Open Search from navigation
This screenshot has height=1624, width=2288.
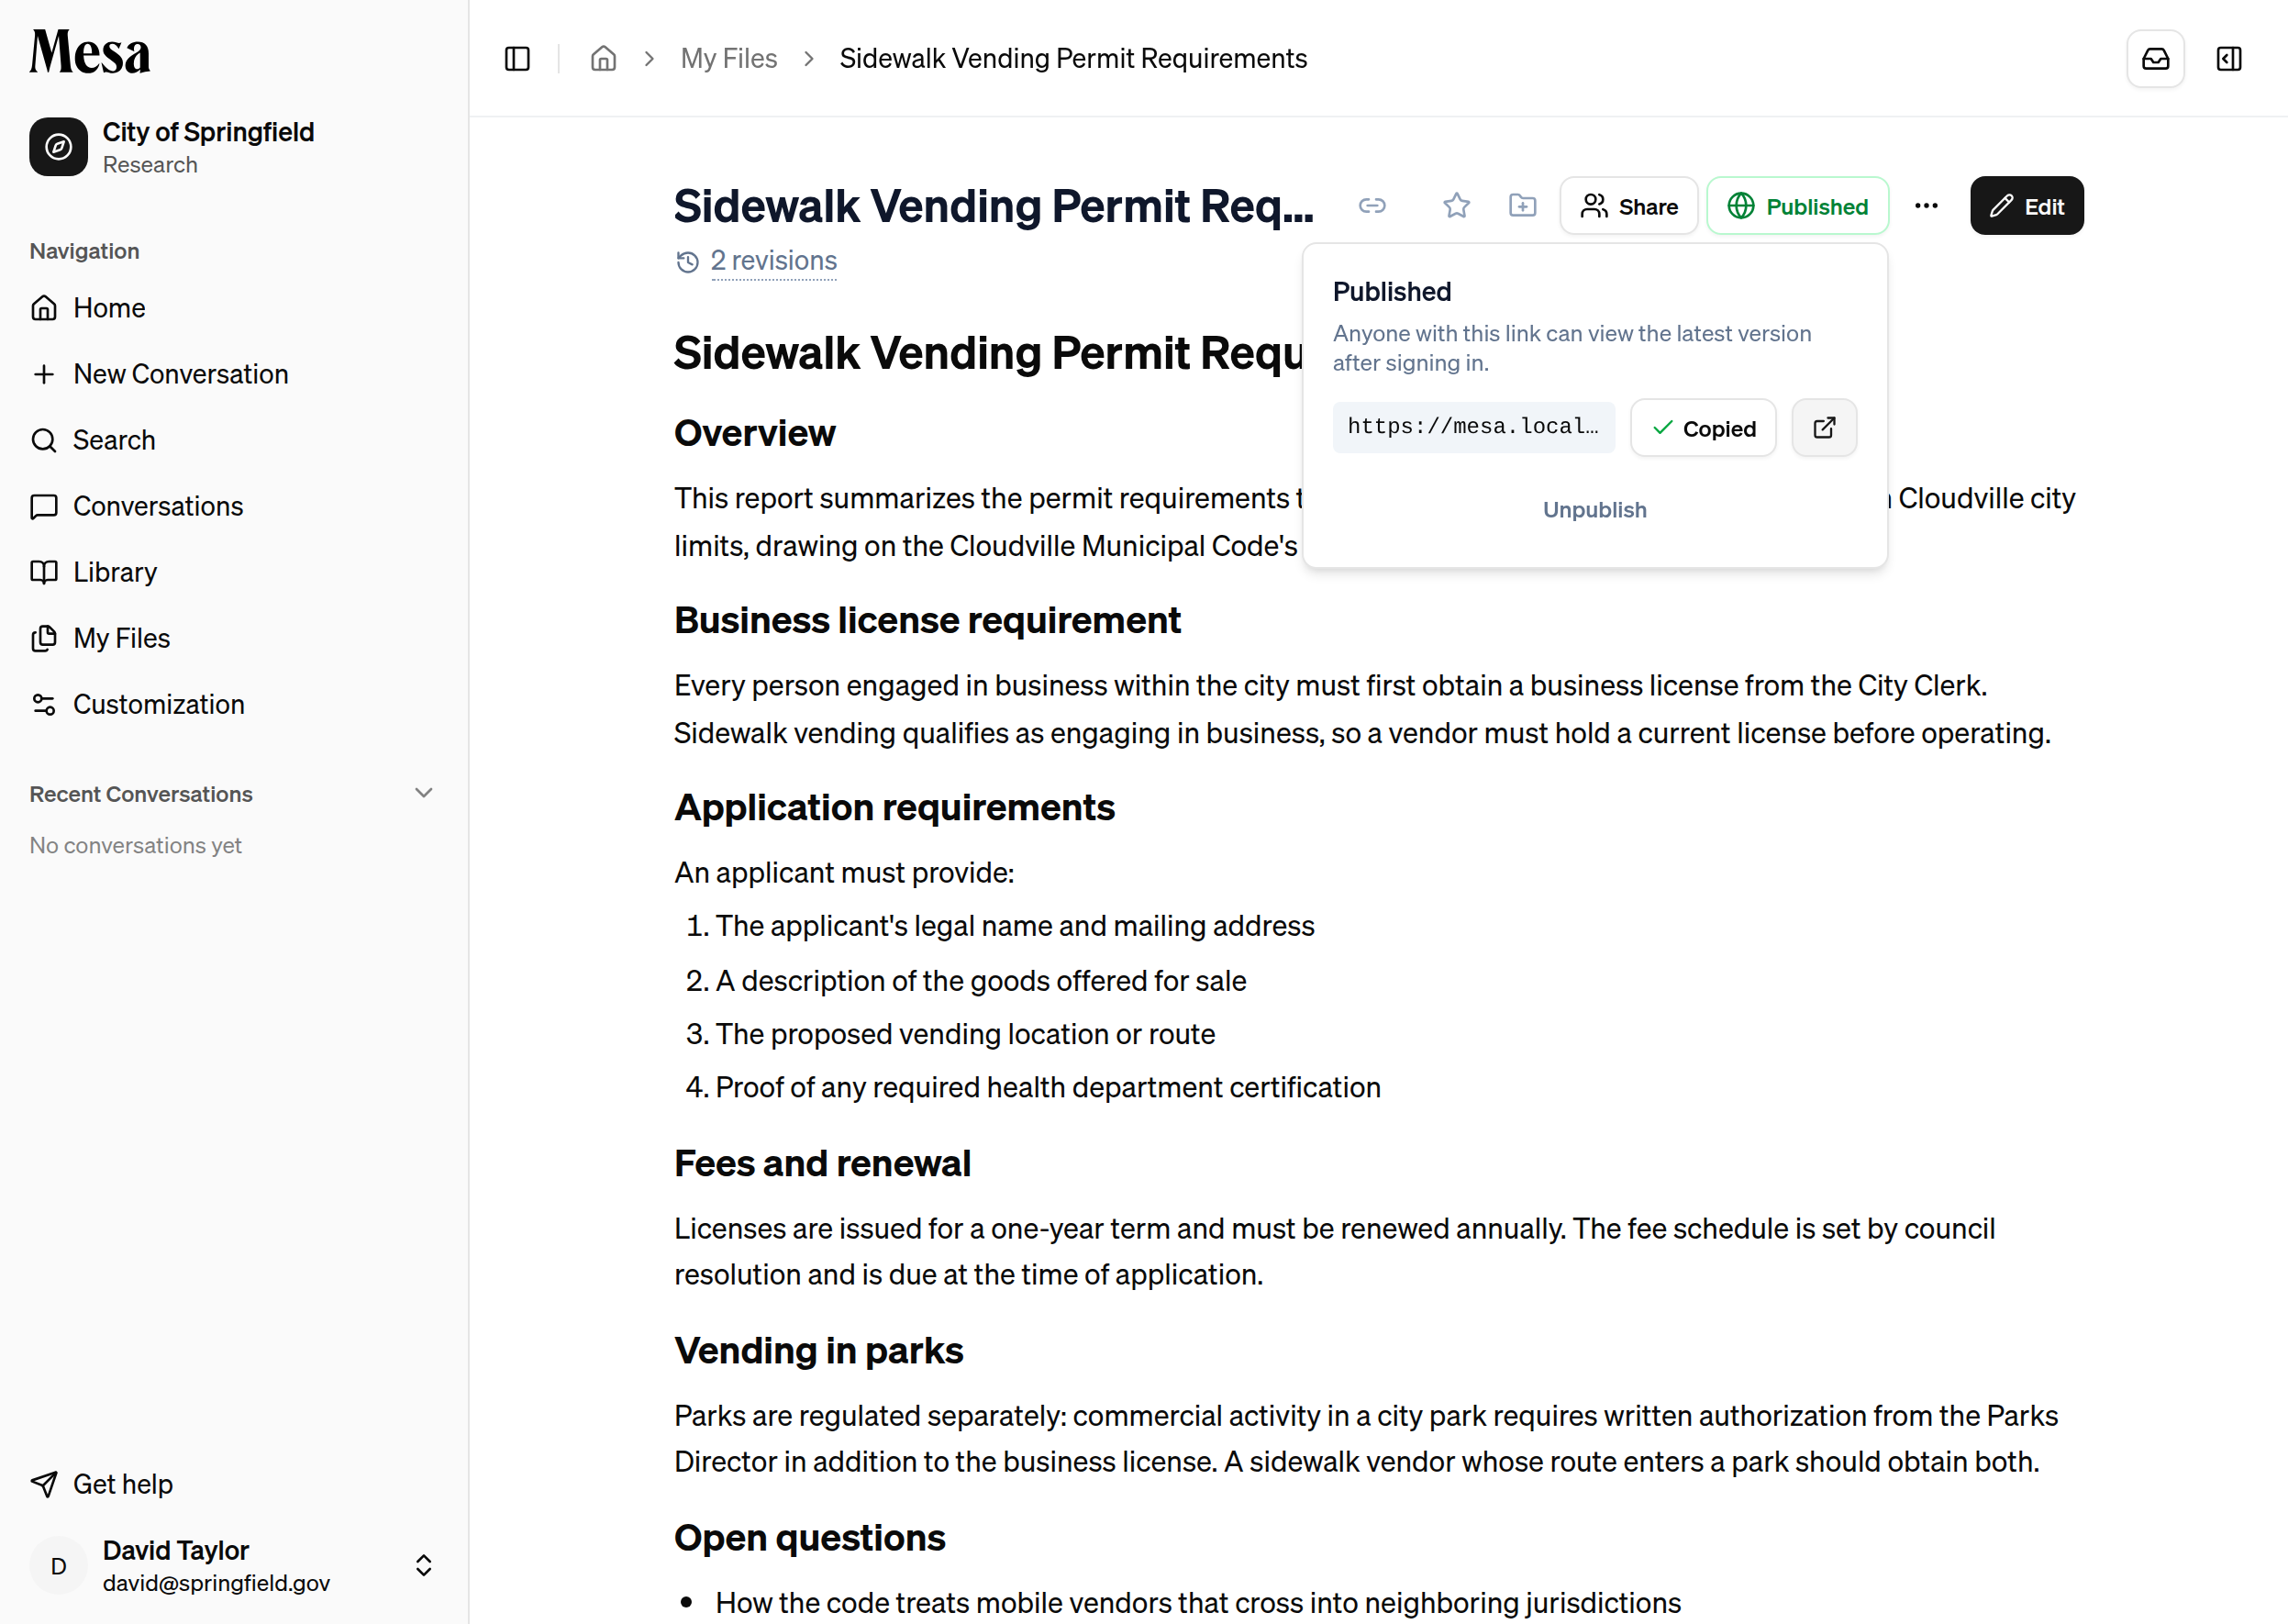tap(233, 440)
